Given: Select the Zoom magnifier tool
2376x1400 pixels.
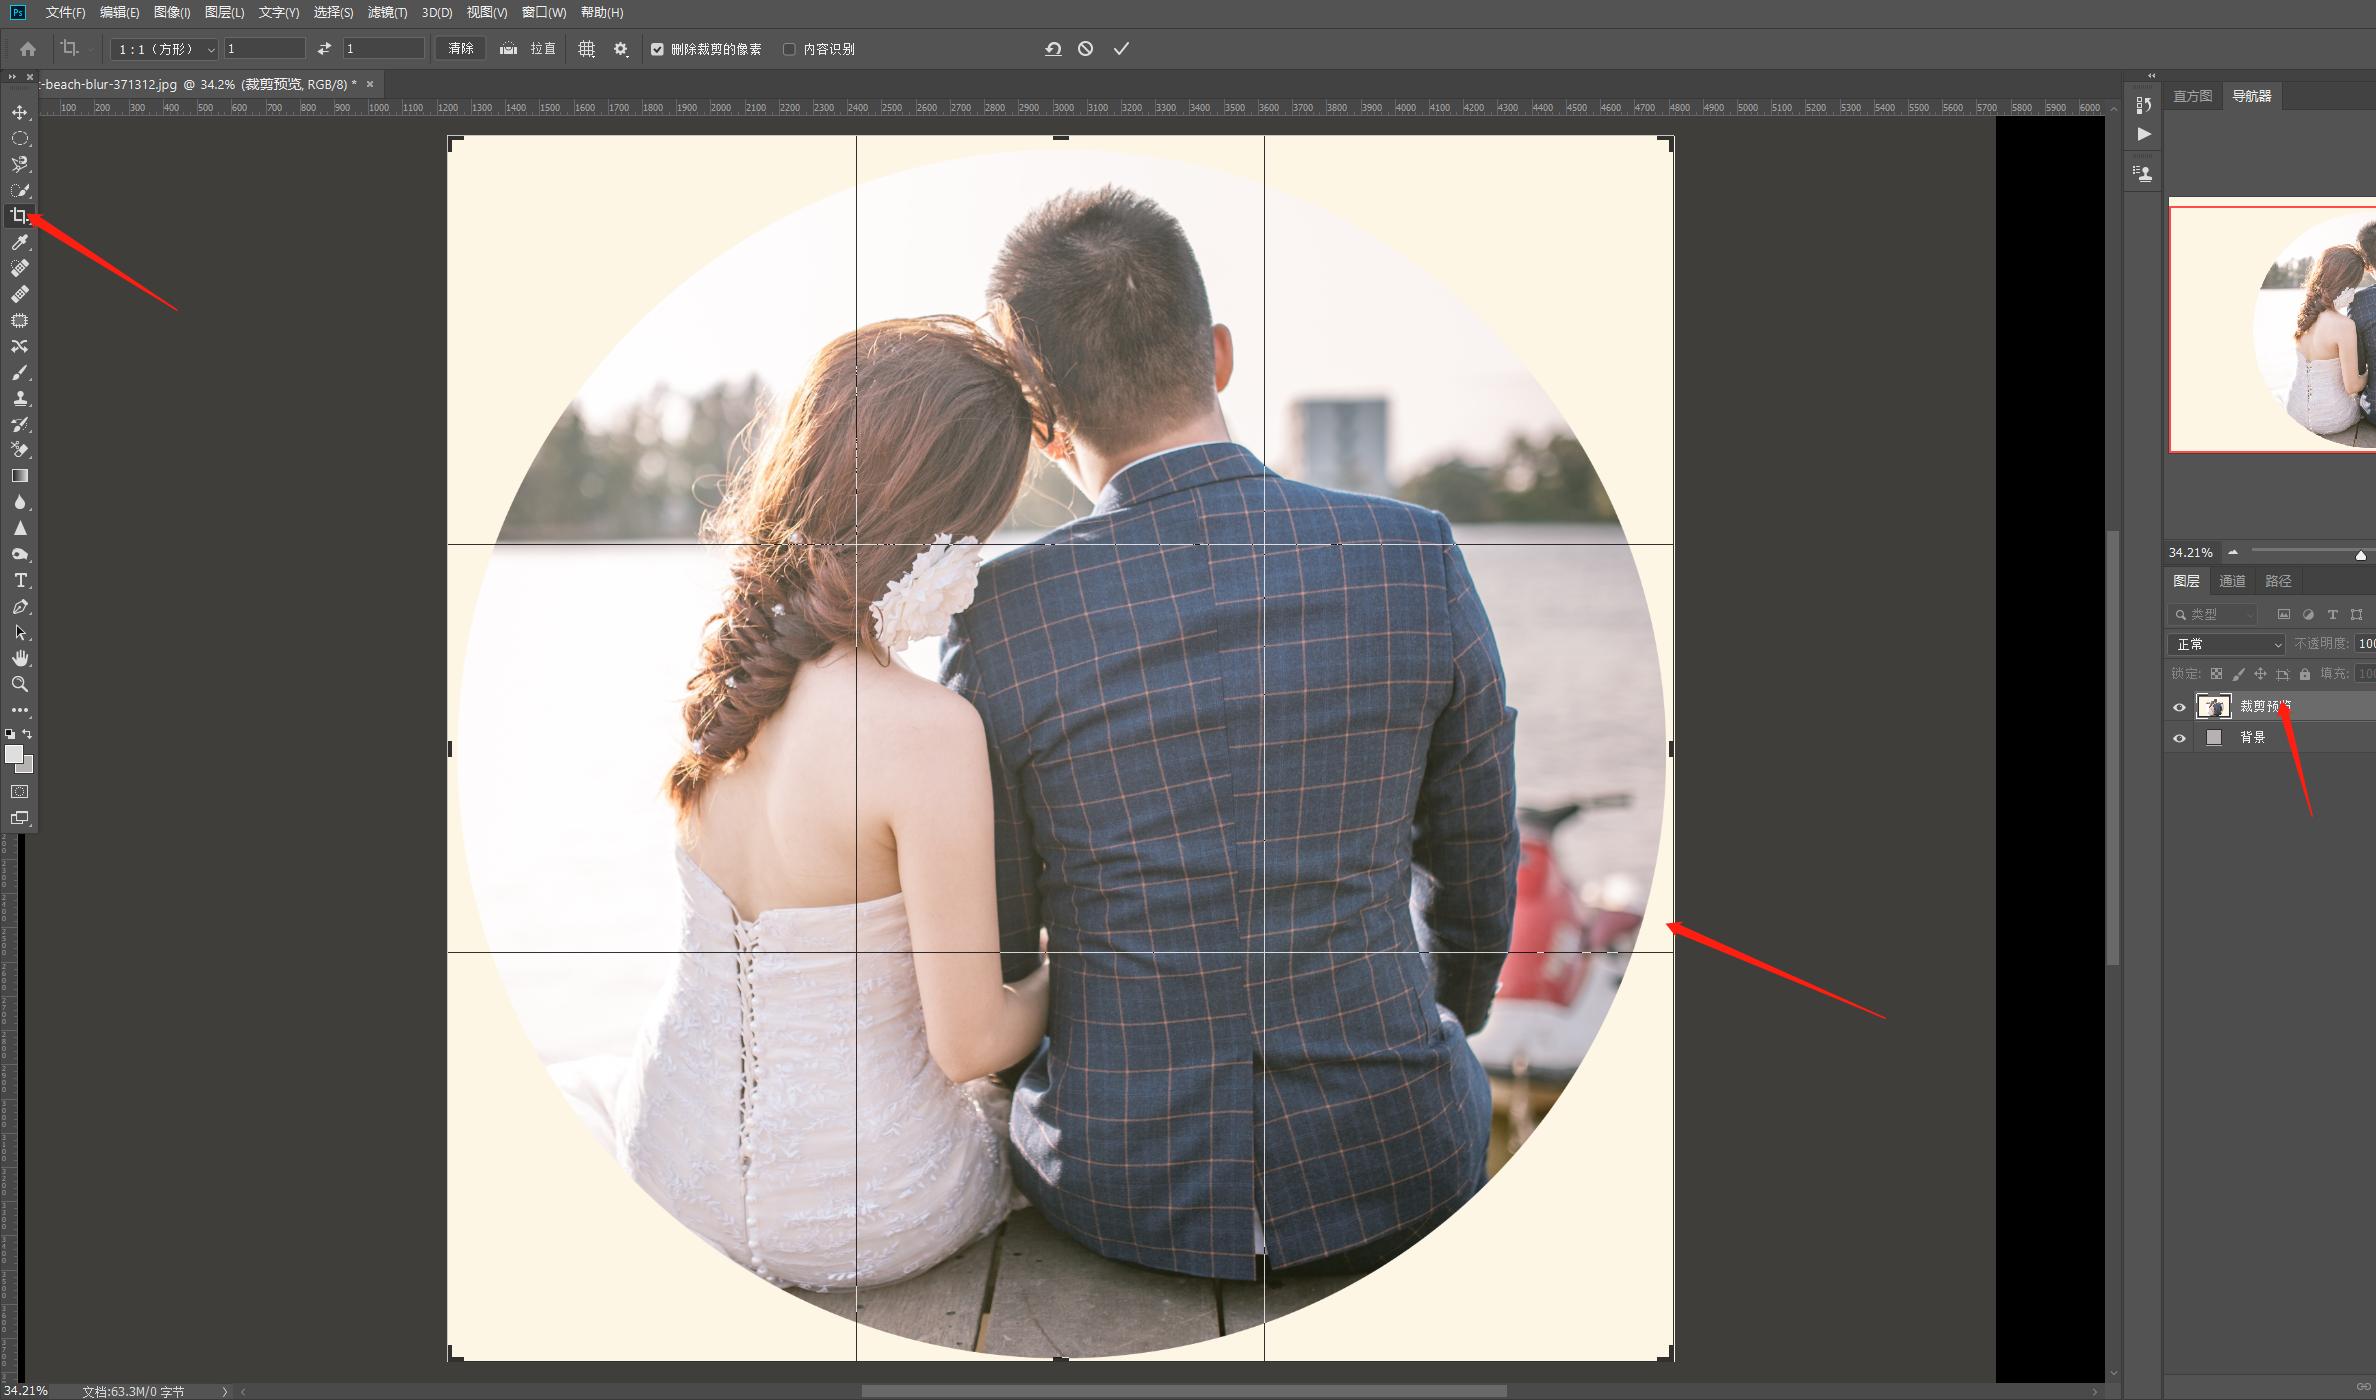Looking at the screenshot, I should tap(19, 684).
